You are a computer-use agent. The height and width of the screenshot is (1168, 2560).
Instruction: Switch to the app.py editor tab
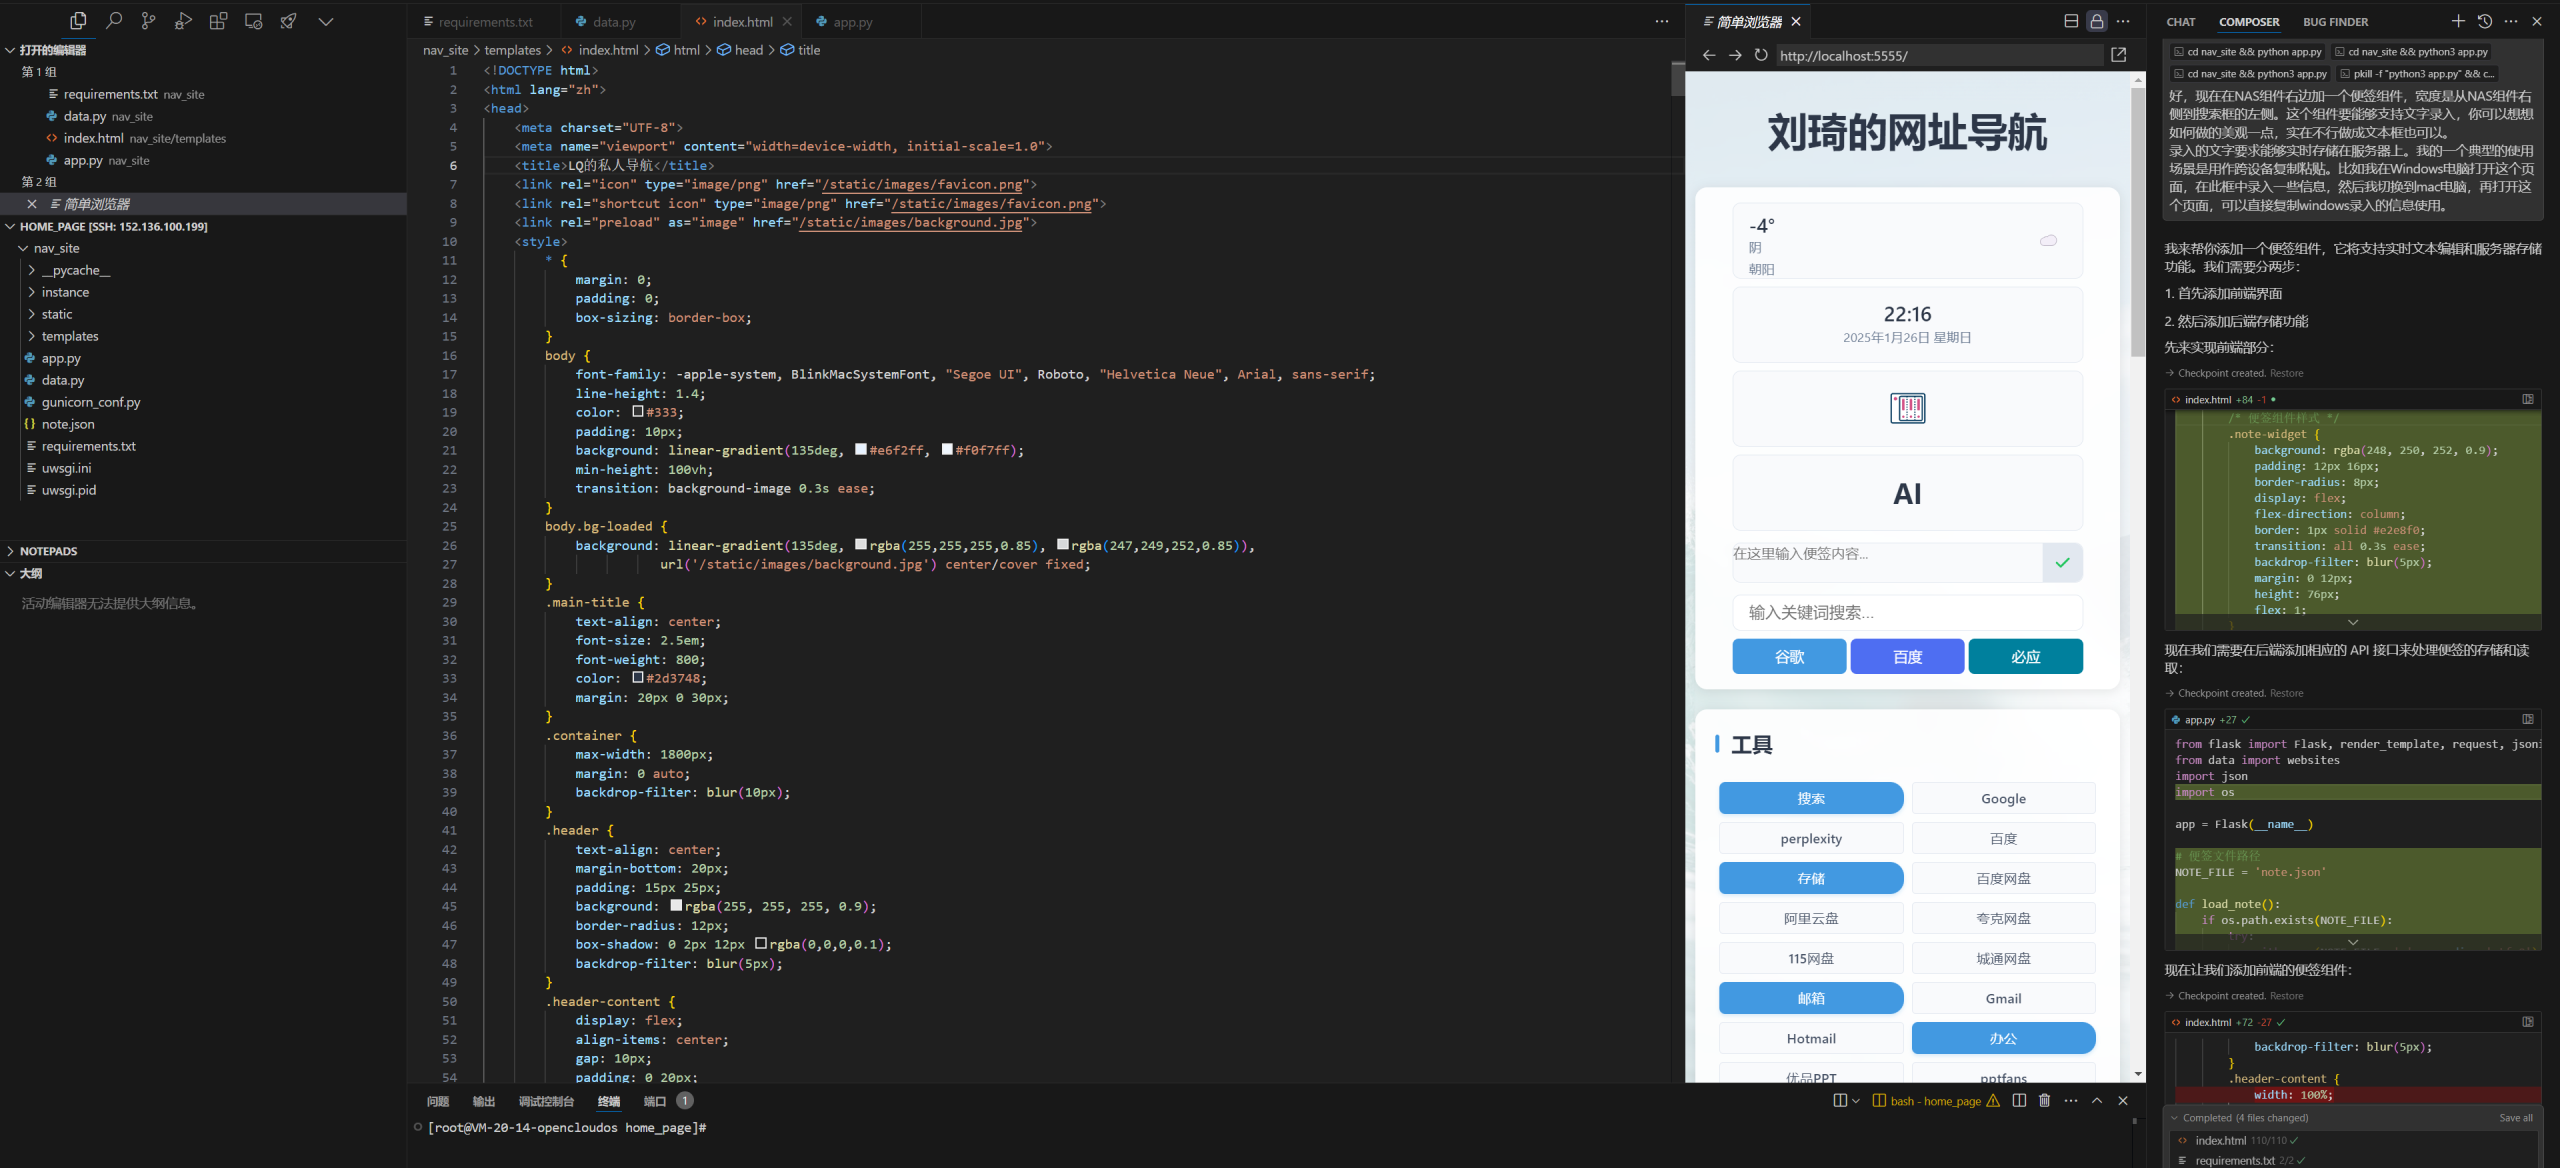pos(852,22)
